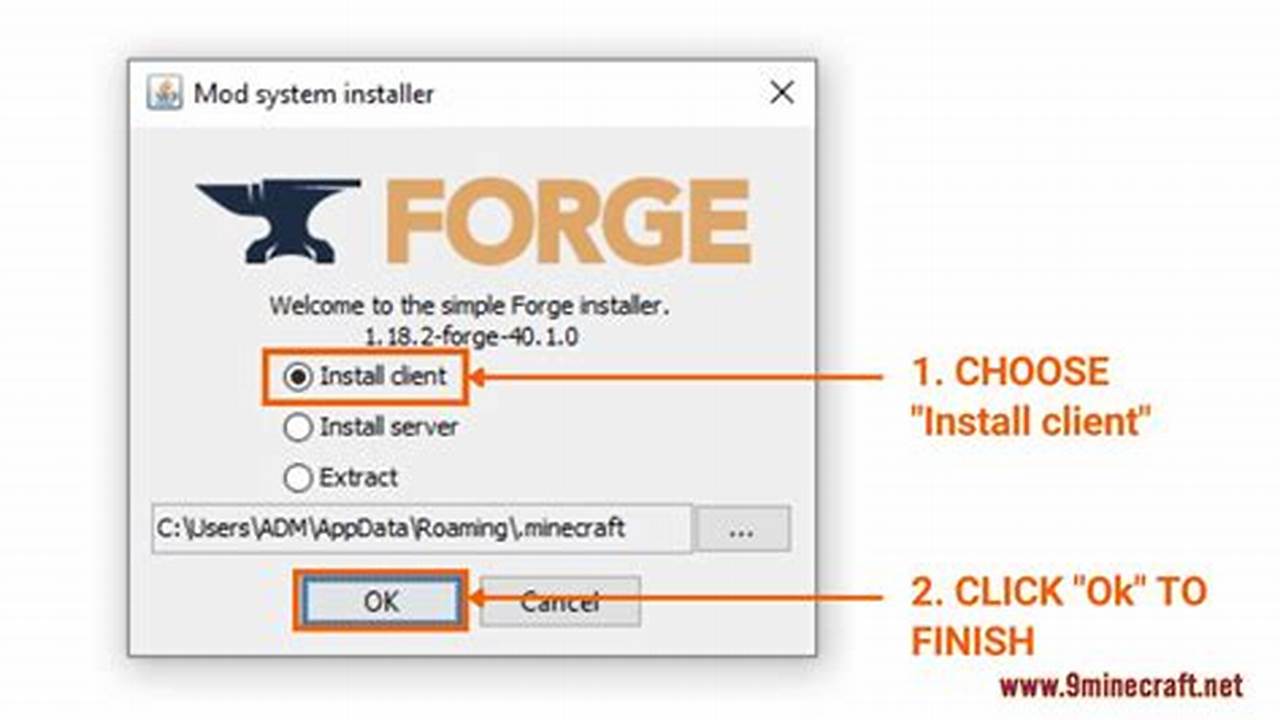The height and width of the screenshot is (720, 1280).
Task: Select the Install server radio button
Action: coord(297,428)
